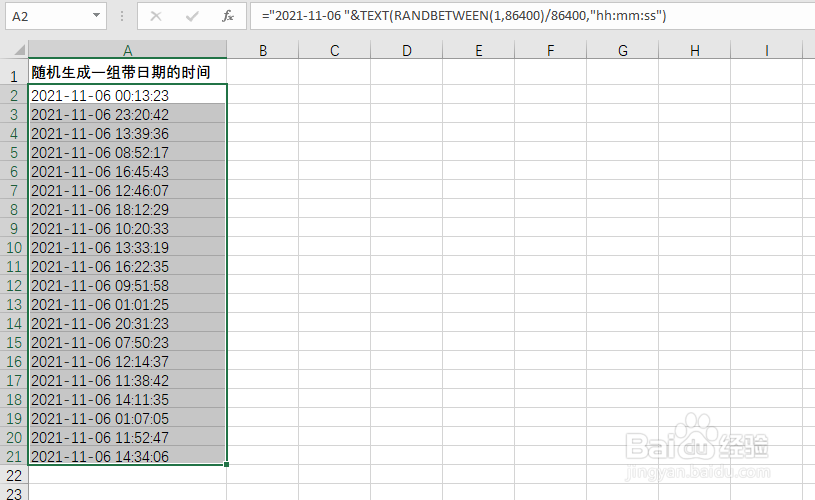Click the fill handle at selection bottom
Viewport: 815px width, 500px height.
coord(227,464)
